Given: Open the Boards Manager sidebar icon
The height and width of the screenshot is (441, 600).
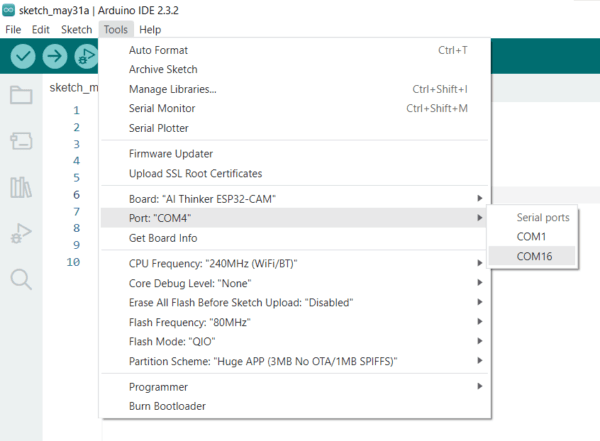Looking at the screenshot, I should [x=21, y=141].
